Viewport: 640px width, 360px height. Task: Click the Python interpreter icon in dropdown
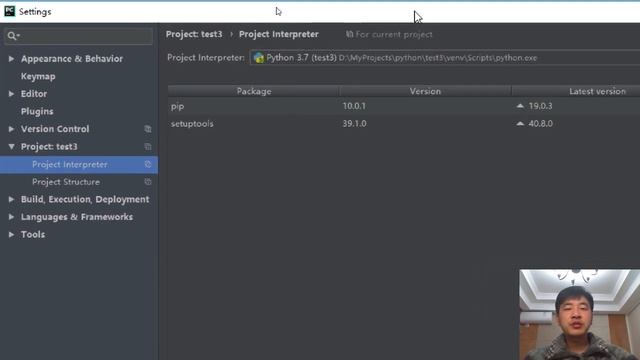(259, 58)
